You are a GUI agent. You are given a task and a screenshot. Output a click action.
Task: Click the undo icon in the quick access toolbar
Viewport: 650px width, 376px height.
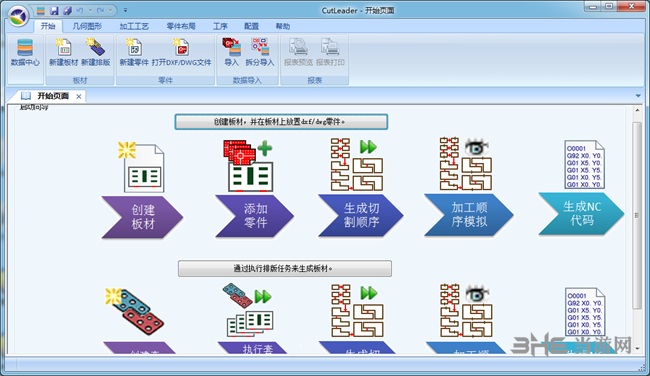(80, 10)
